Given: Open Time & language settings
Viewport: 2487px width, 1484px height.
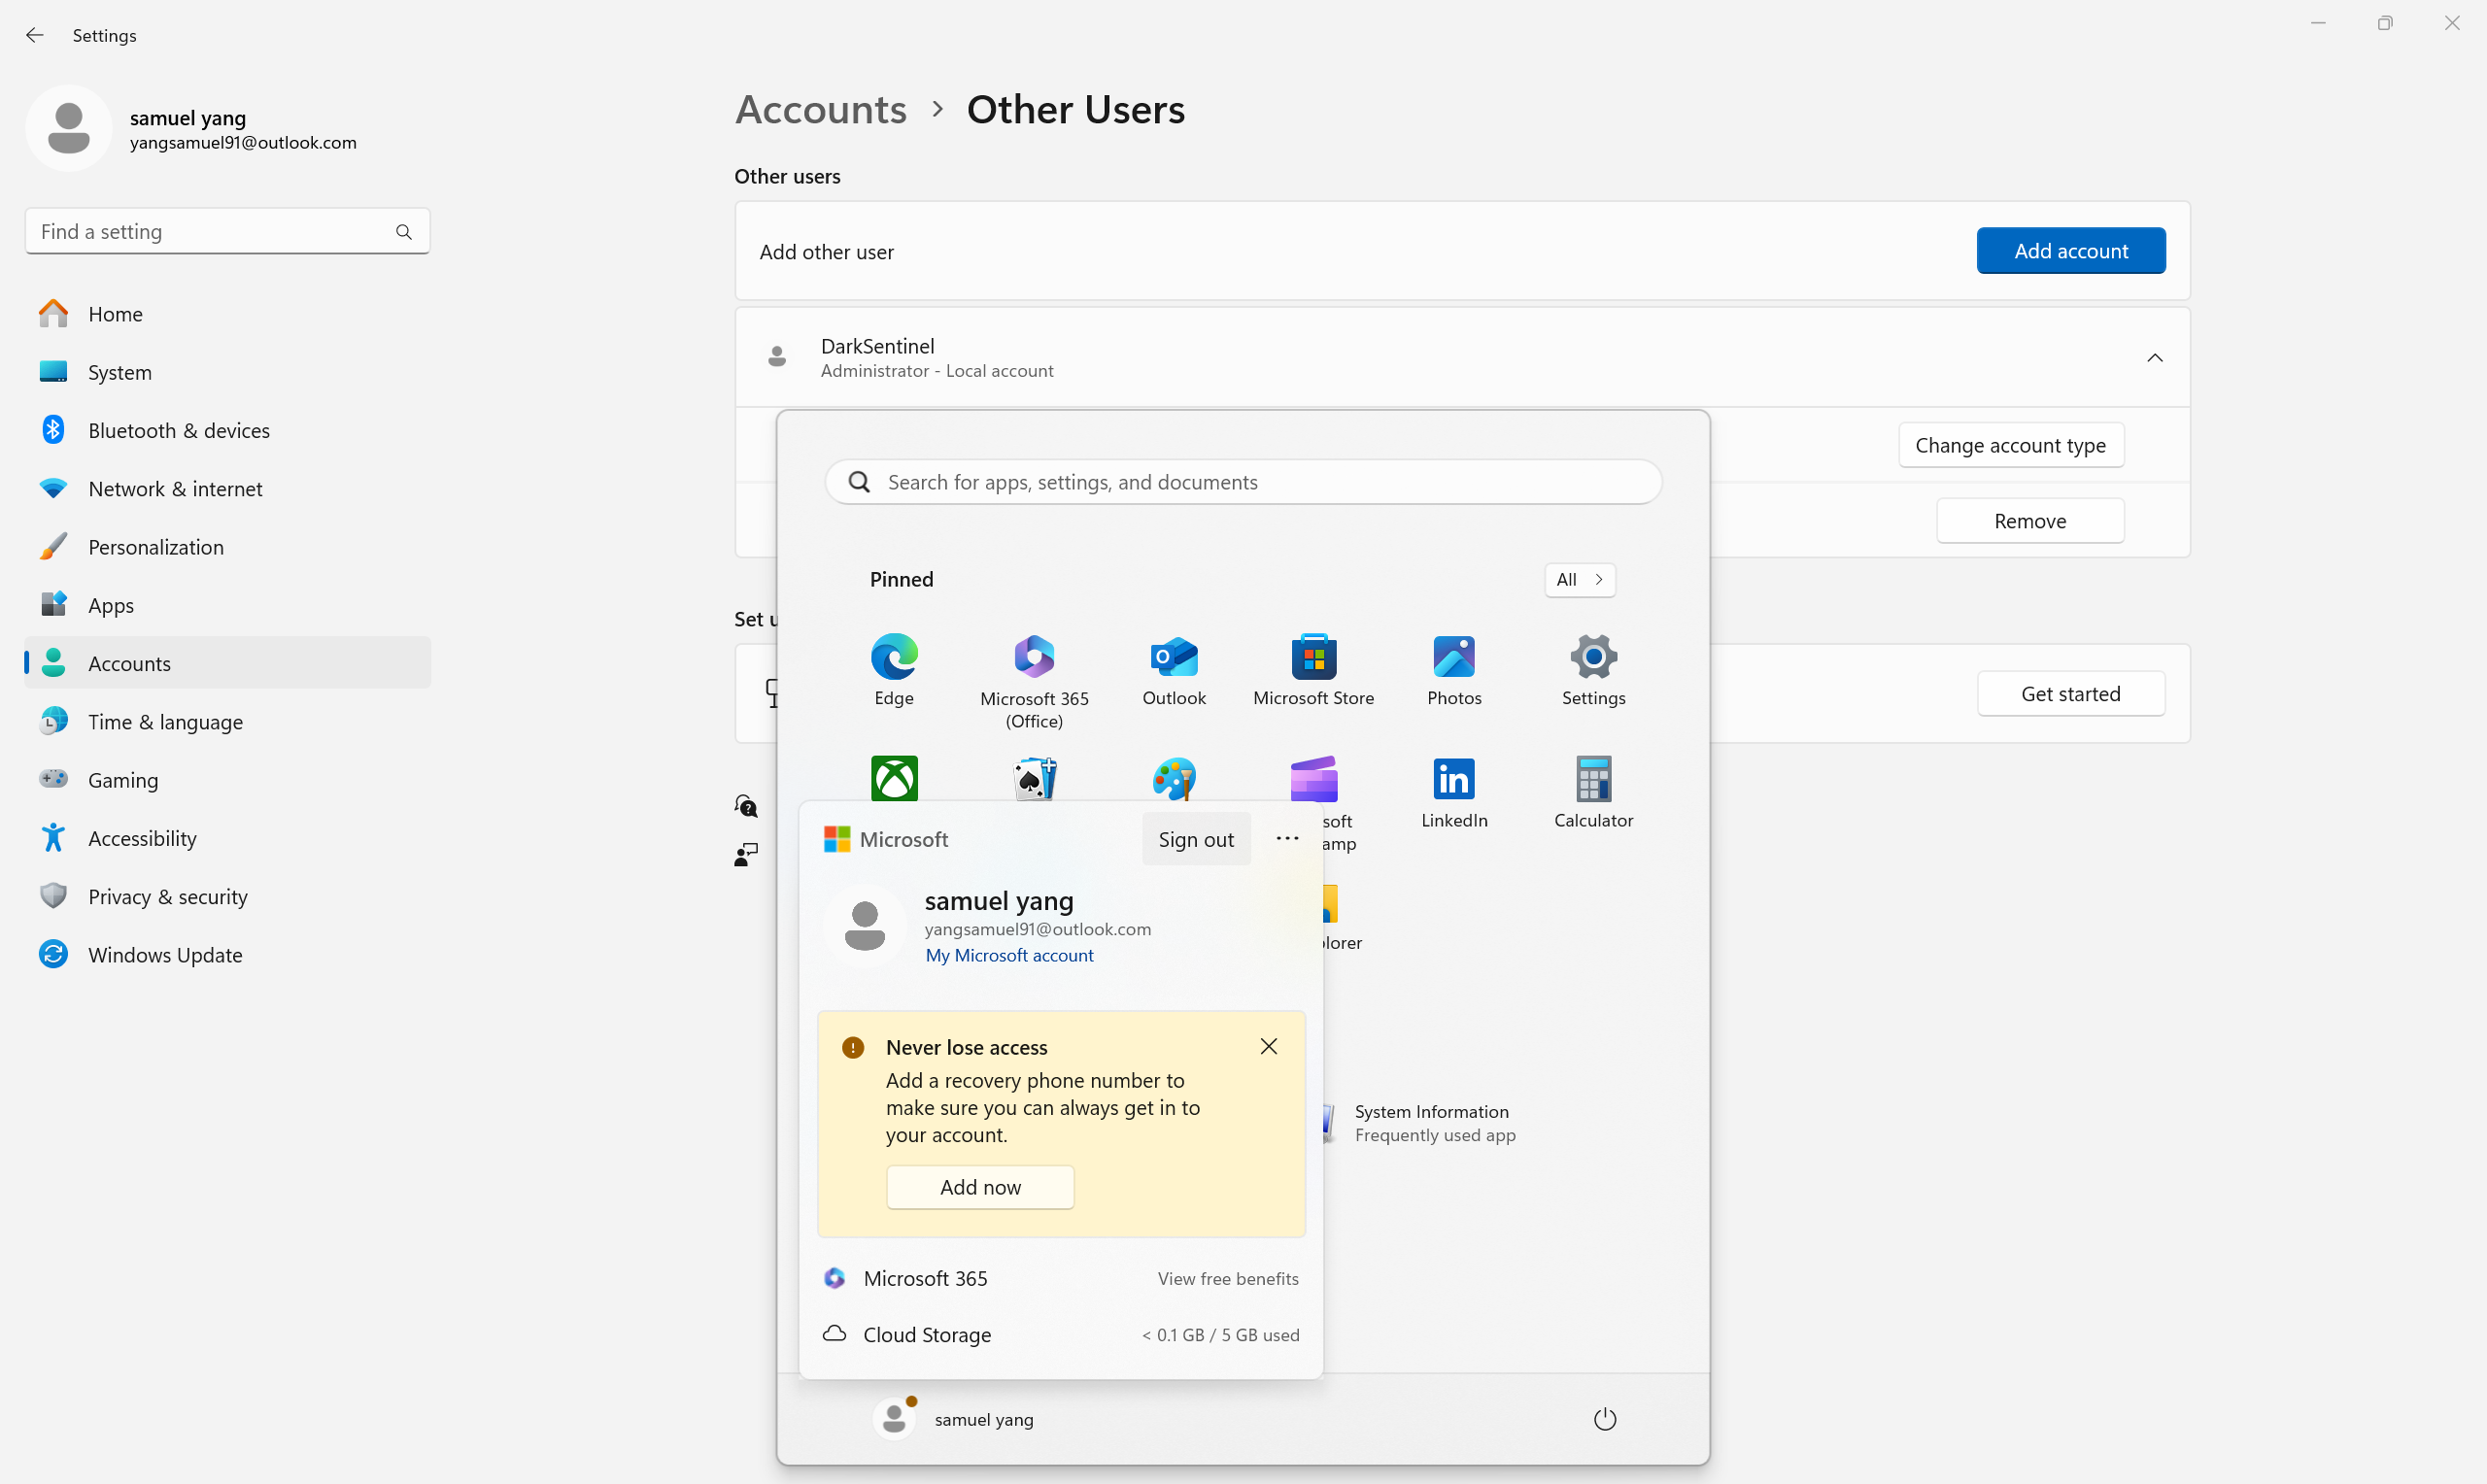Looking at the screenshot, I should point(228,721).
